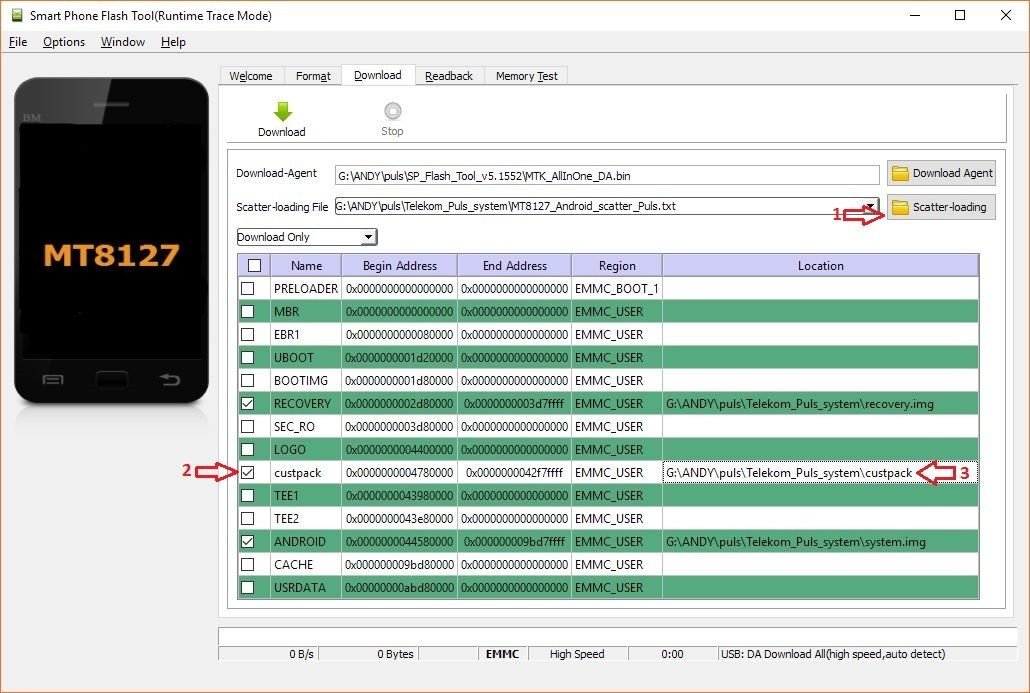Click the green Download arrow icon
Screen dimensions: 1030x693
pyautogui.click(x=282, y=111)
